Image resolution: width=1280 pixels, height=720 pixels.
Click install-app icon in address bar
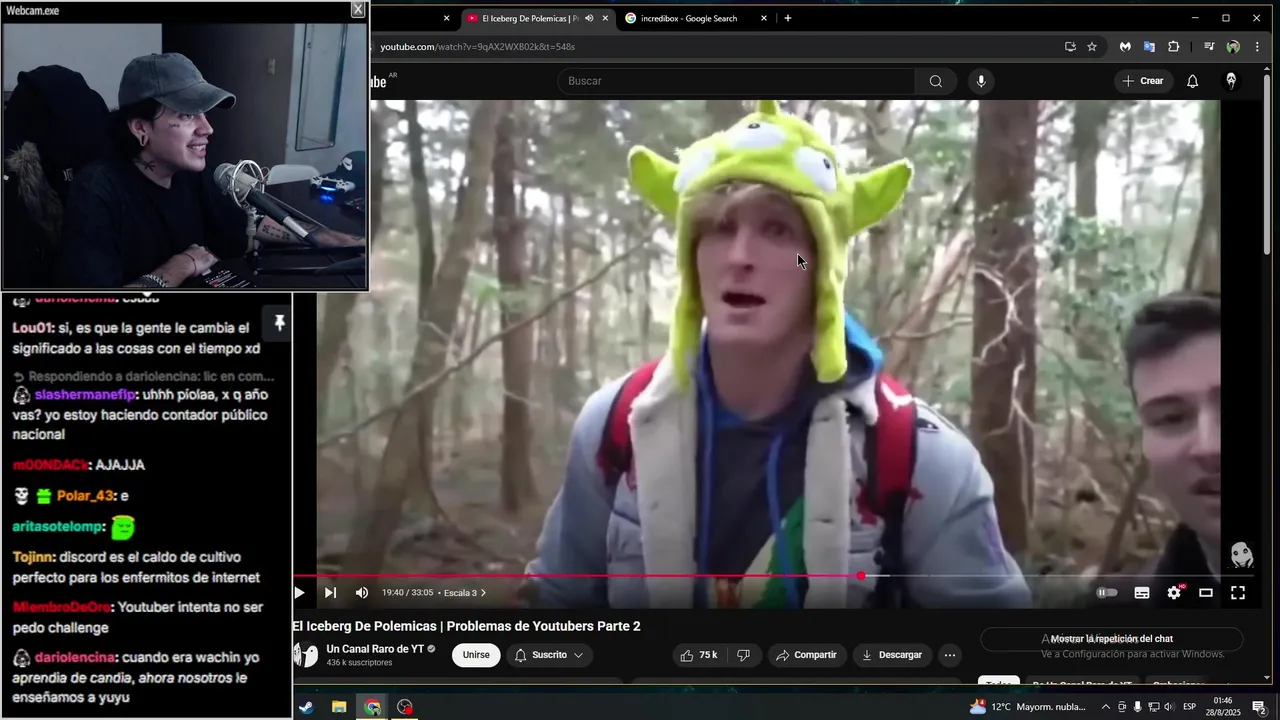click(x=1070, y=47)
